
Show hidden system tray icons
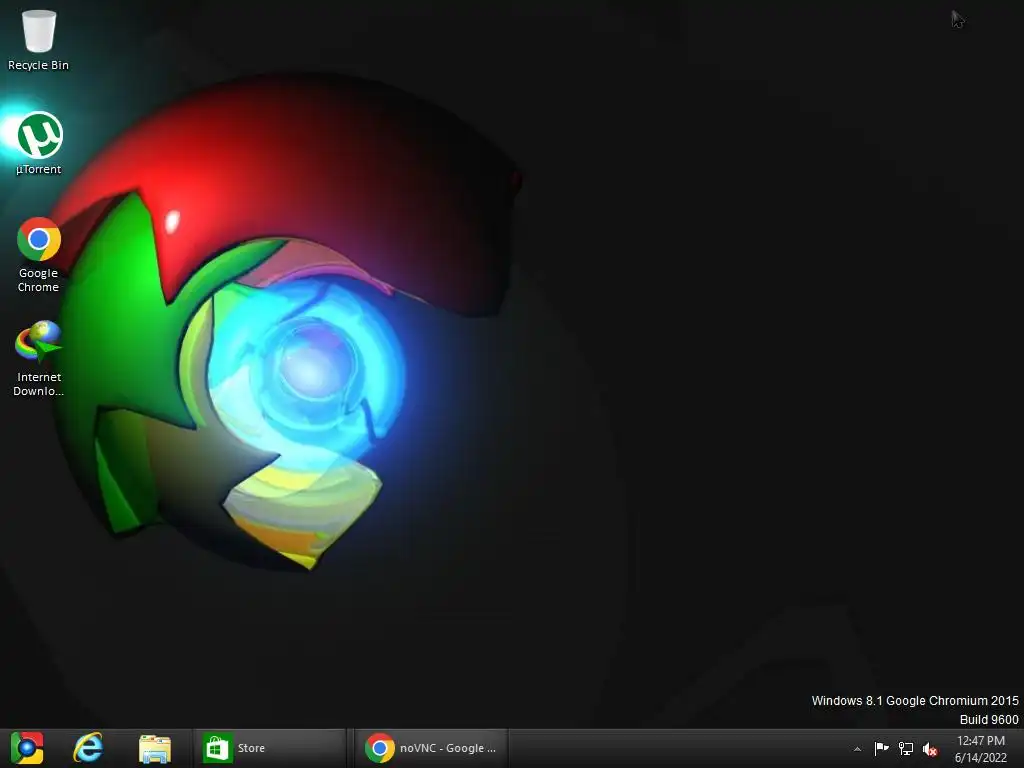857,749
